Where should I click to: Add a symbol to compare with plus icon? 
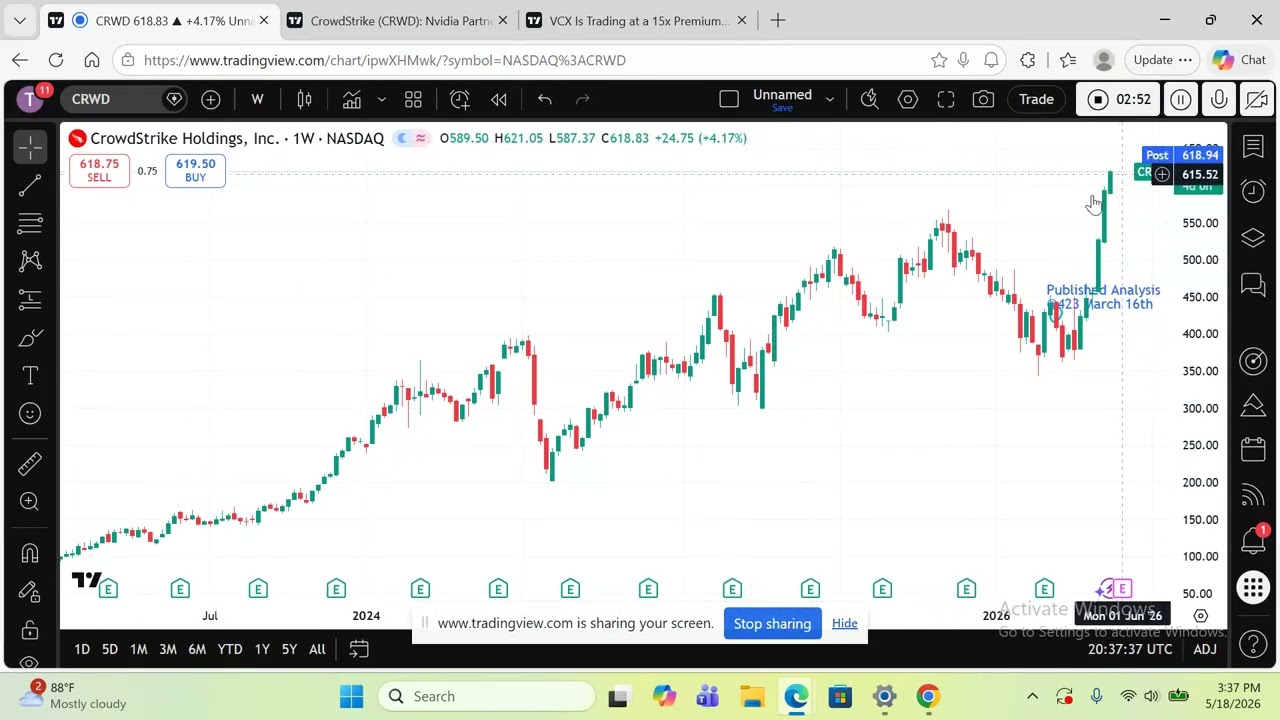[x=210, y=99]
